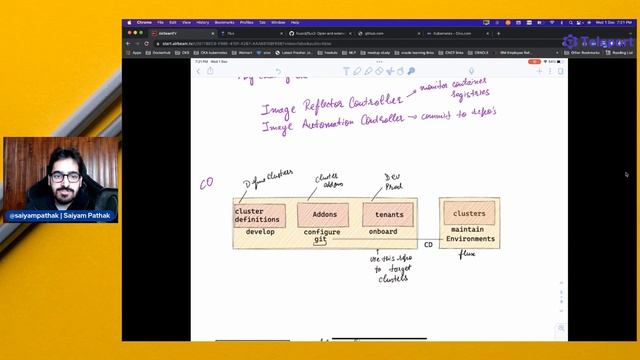Switch to the github.com browser tab

point(388,33)
